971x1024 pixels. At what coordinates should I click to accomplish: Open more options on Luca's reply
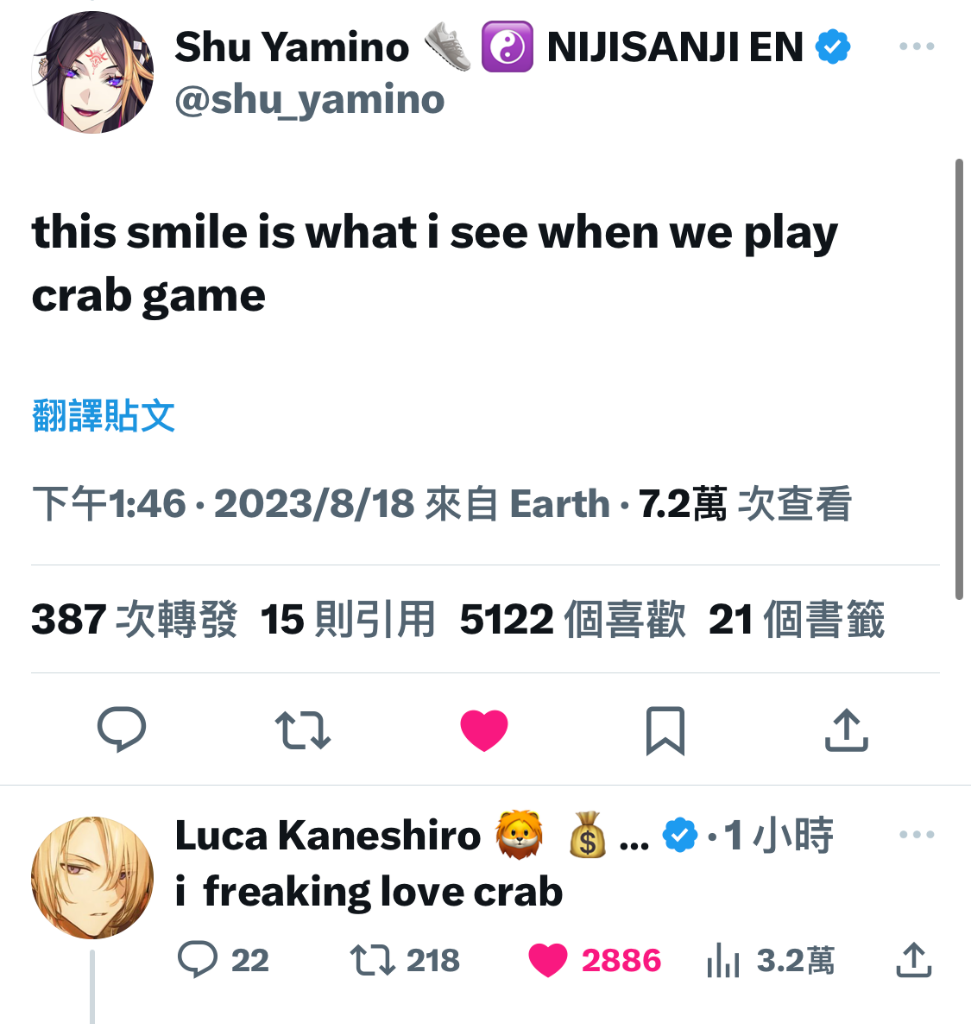coord(917,834)
